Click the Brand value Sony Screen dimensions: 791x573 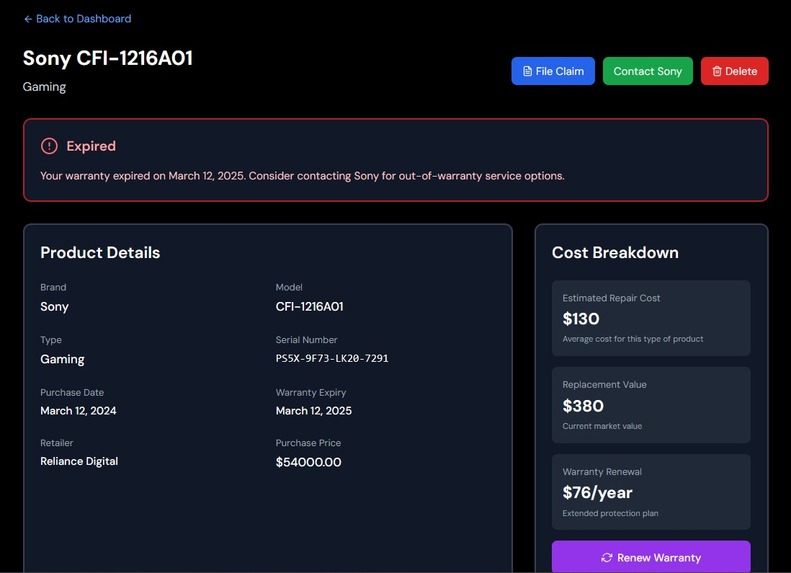(54, 307)
